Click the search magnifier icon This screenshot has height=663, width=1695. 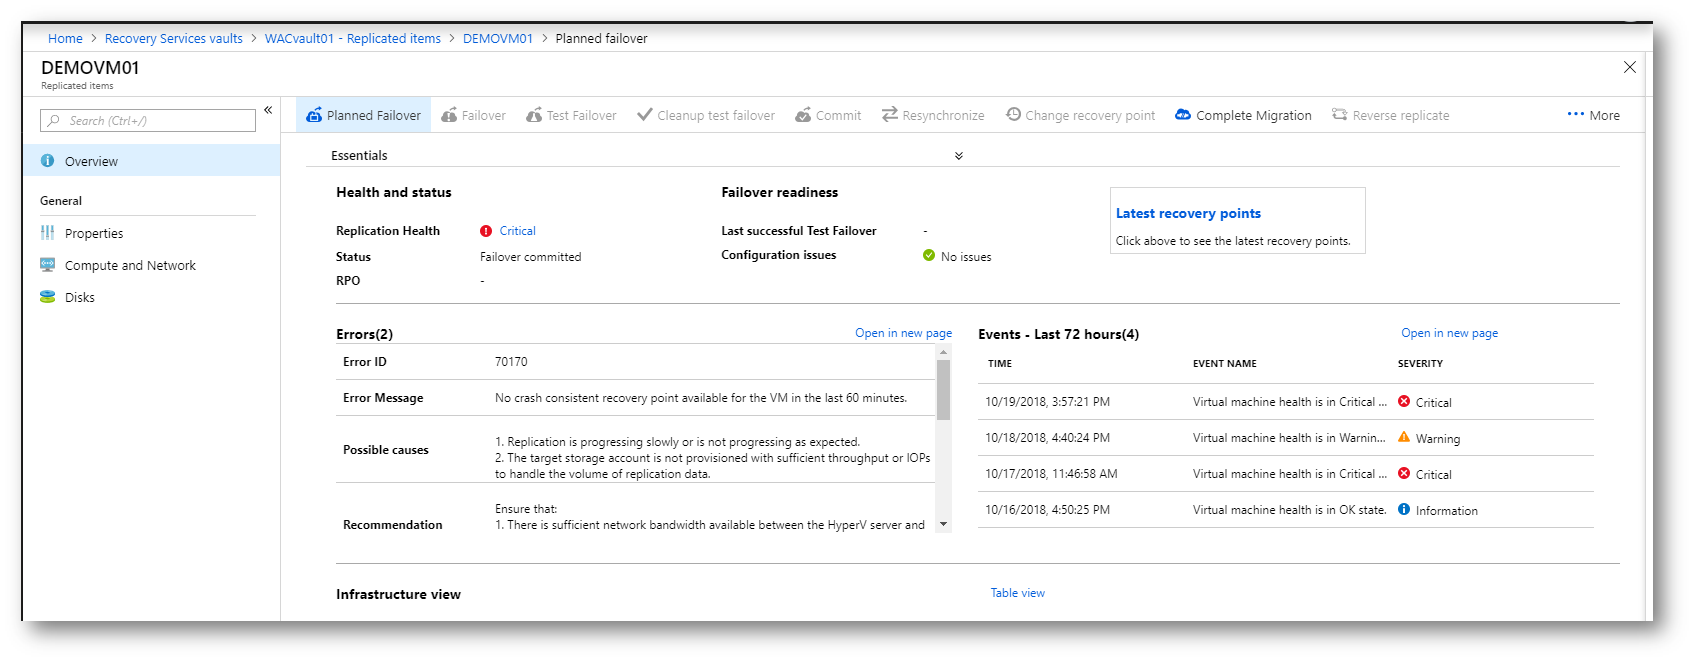[54, 121]
